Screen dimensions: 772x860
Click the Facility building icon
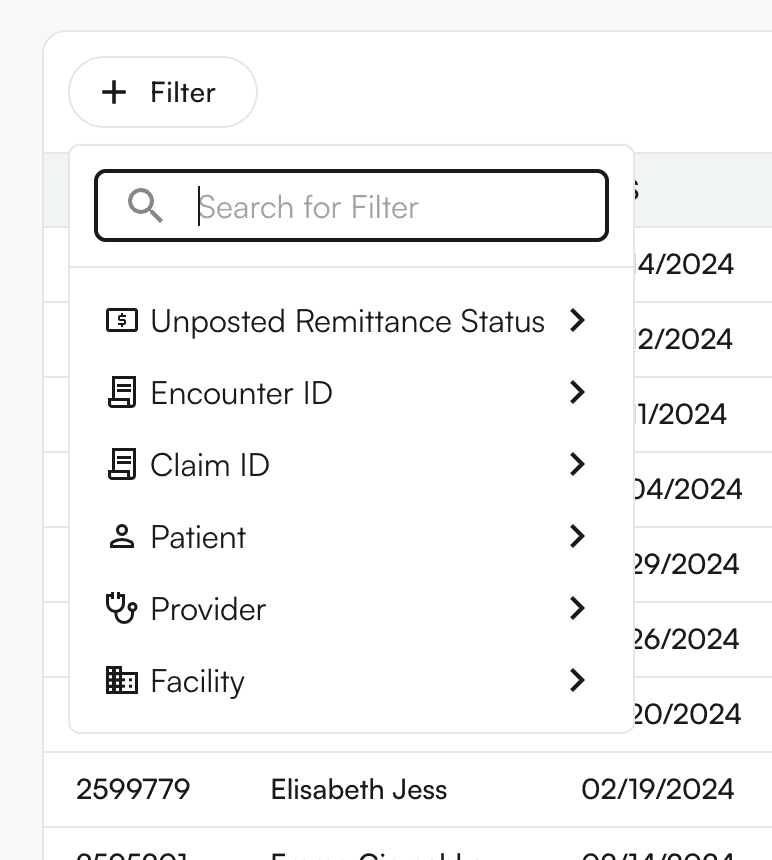(x=122, y=681)
